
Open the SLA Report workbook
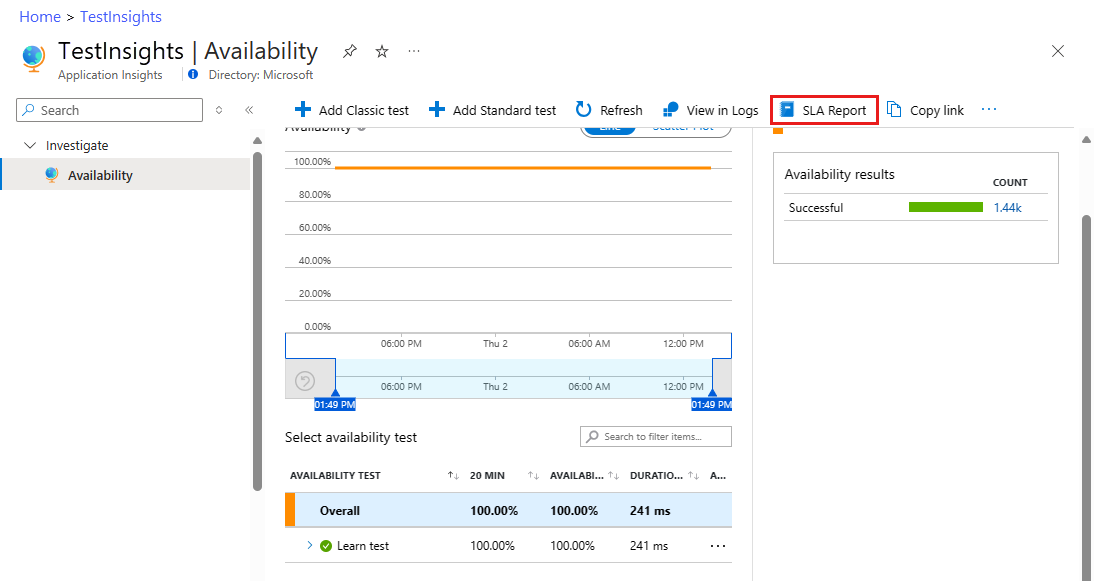[x=824, y=110]
